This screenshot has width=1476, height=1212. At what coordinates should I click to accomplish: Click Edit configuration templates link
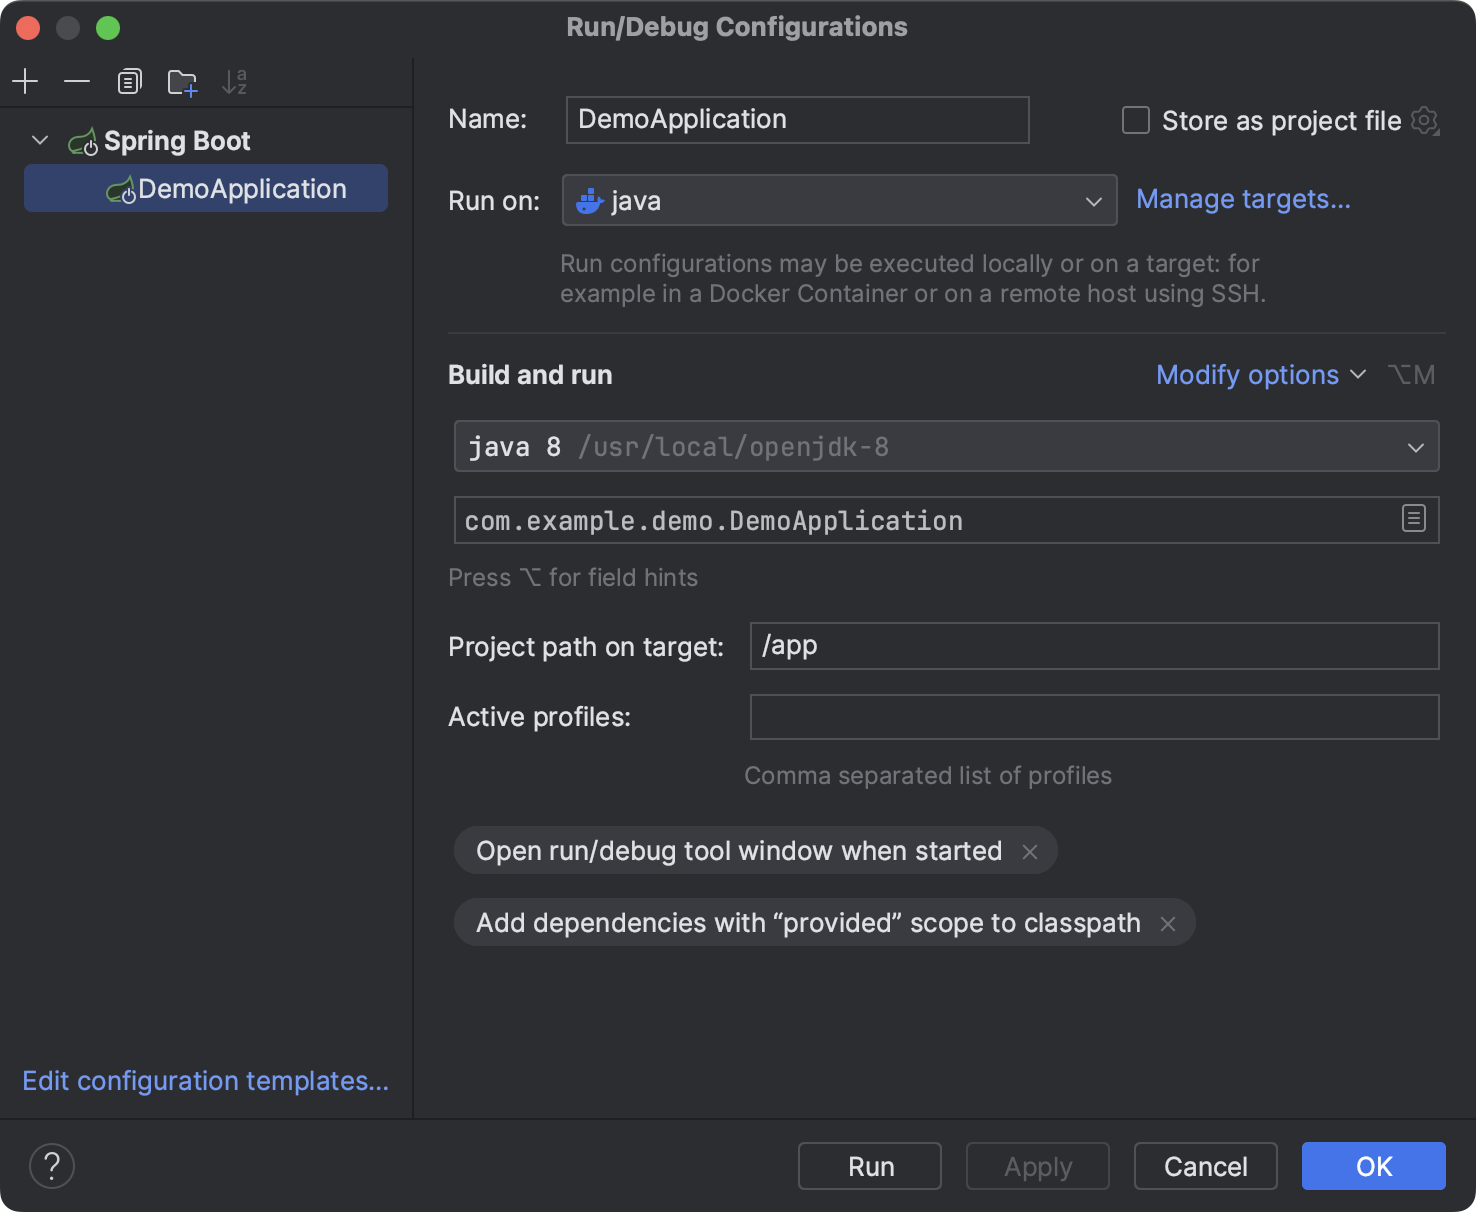coord(205,1081)
